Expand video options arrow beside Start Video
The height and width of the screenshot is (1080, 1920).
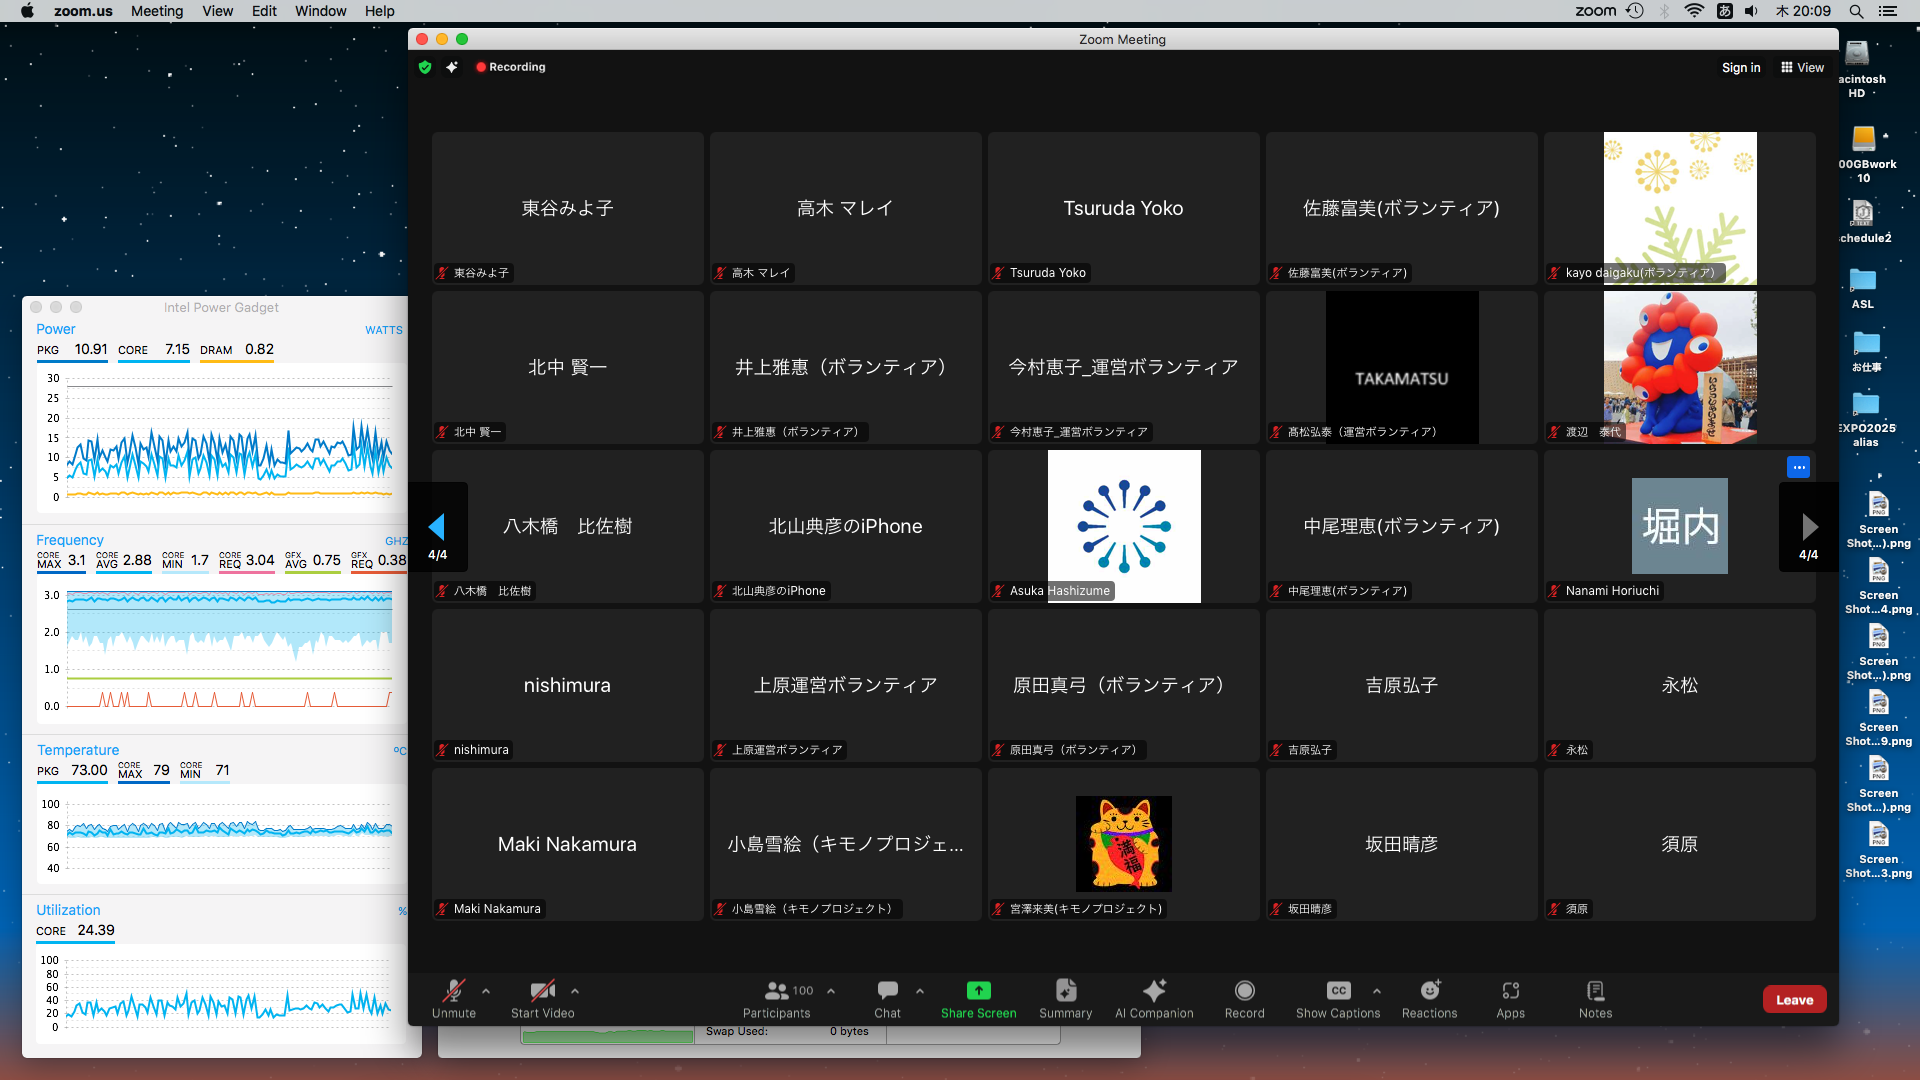click(x=575, y=991)
